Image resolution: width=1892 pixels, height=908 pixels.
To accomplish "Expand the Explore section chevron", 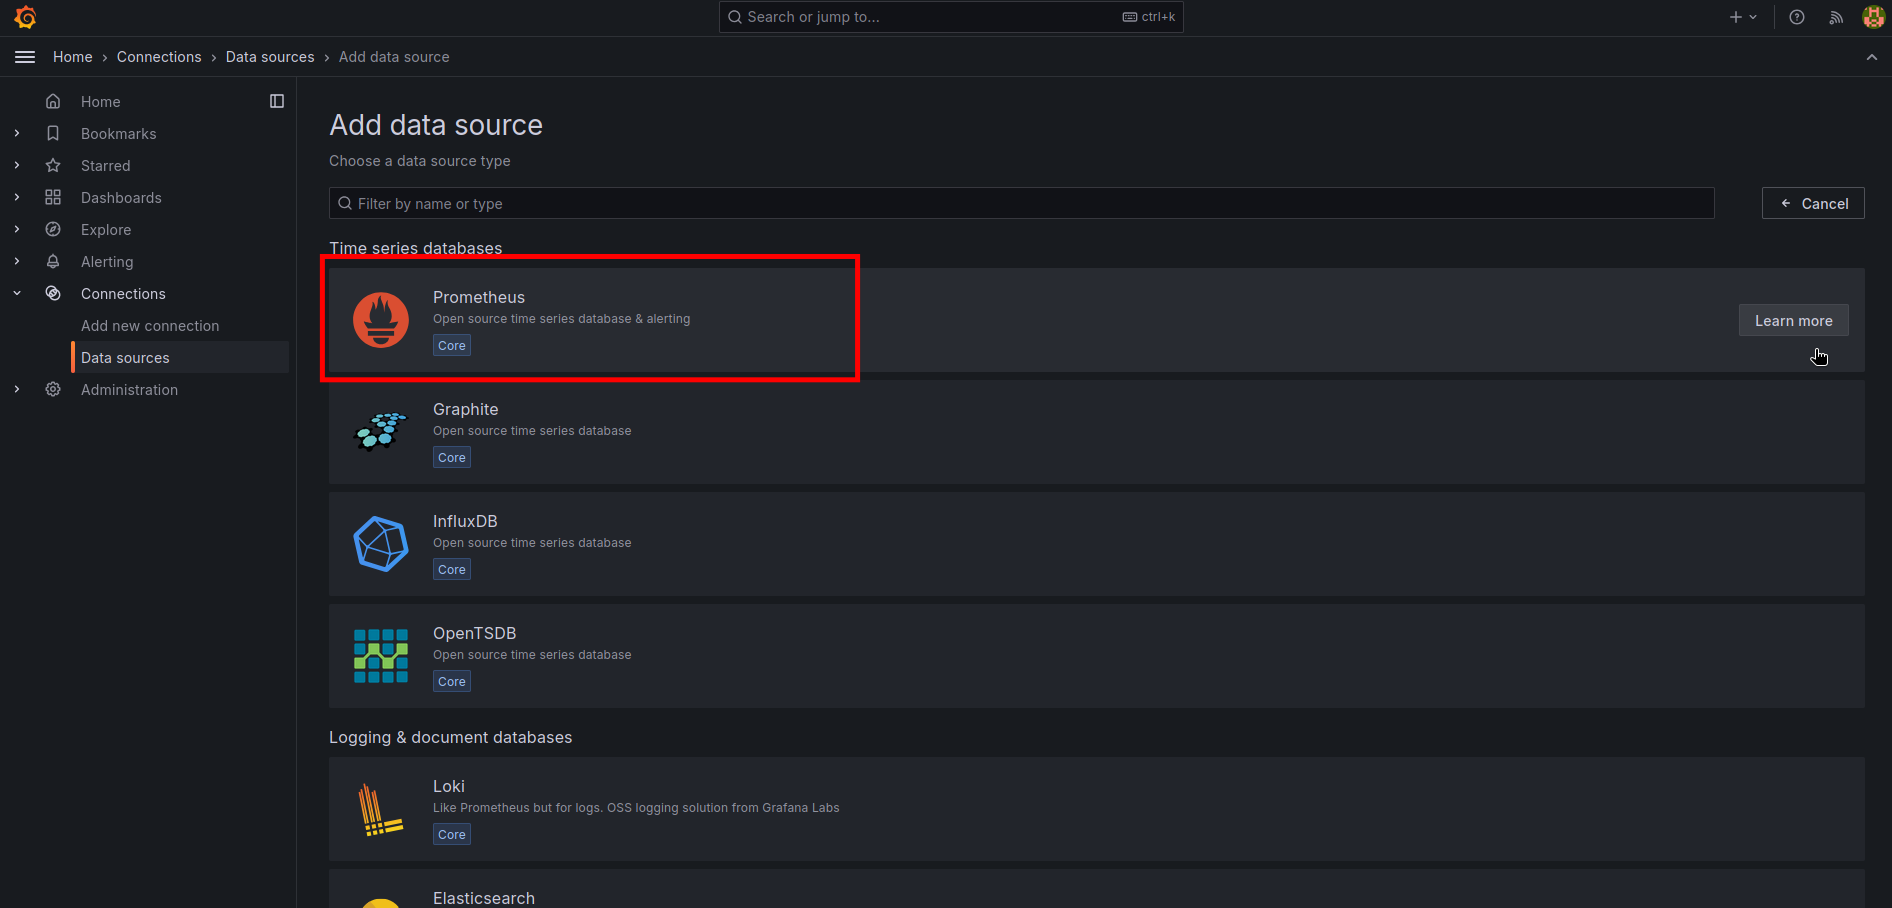I will click(17, 229).
